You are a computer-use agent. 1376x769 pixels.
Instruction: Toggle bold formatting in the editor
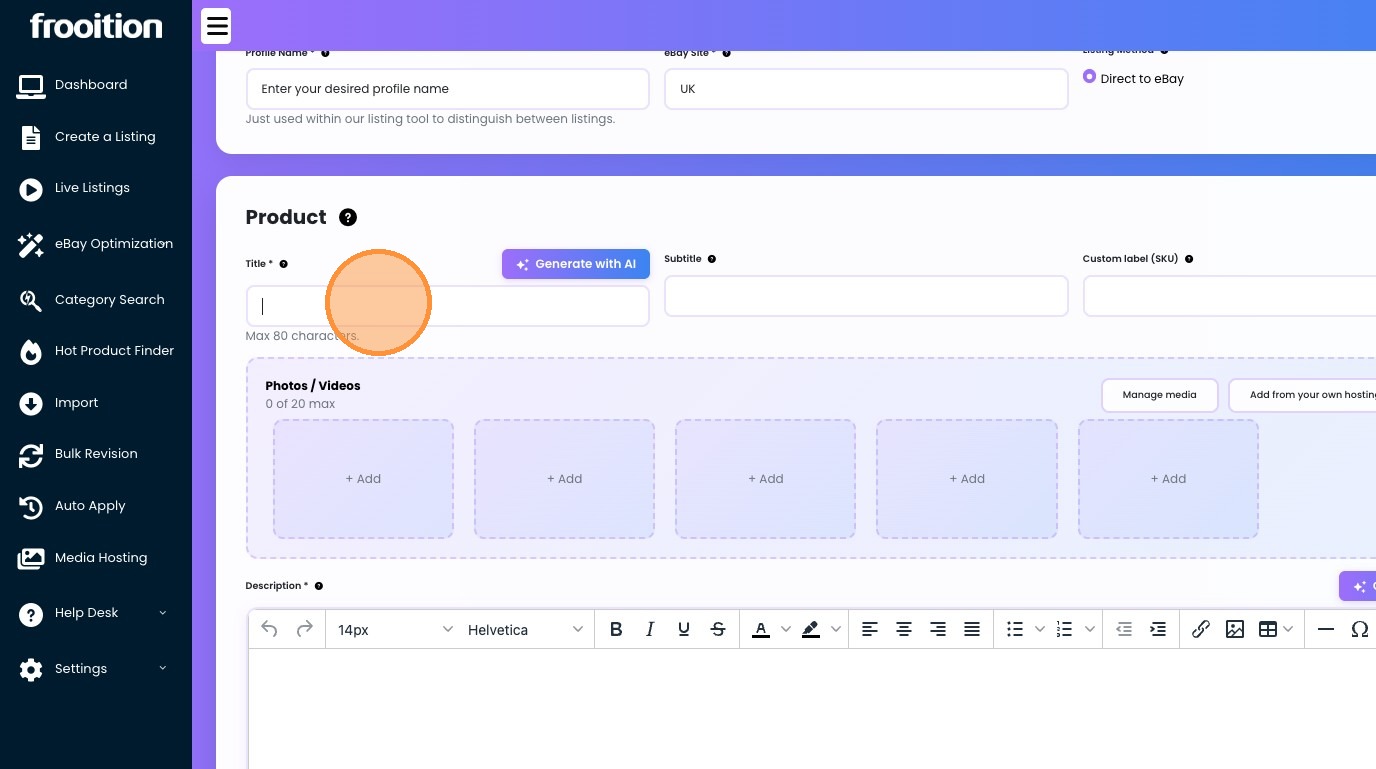point(616,629)
